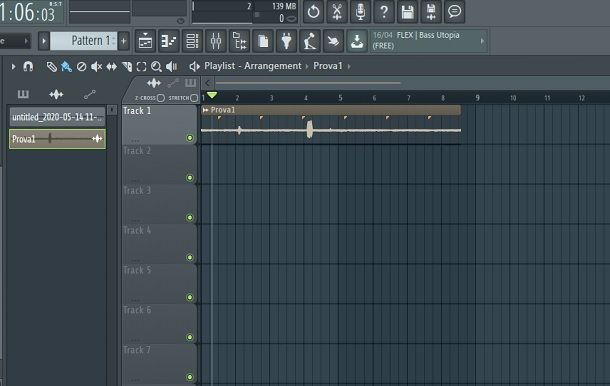Select the Delete tool in playlist toolbar
The width and height of the screenshot is (610, 386).
[x=81, y=67]
